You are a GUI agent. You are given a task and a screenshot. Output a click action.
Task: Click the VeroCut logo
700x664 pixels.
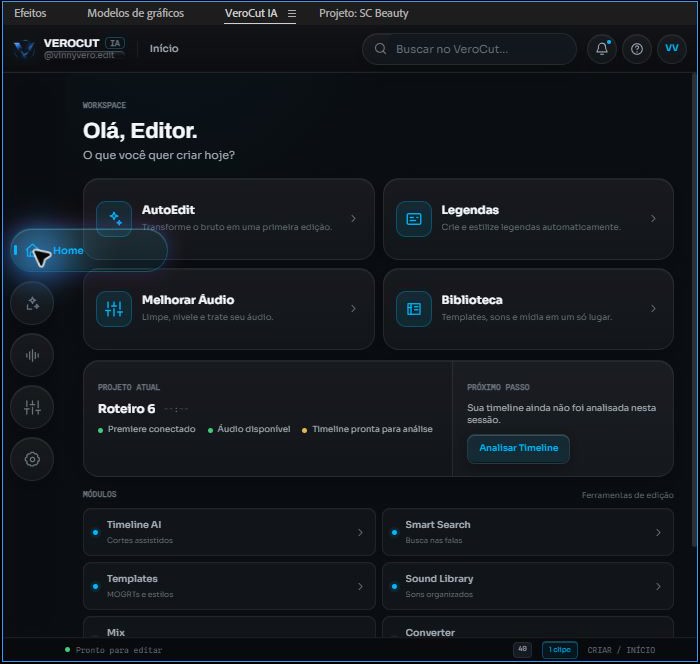24,49
